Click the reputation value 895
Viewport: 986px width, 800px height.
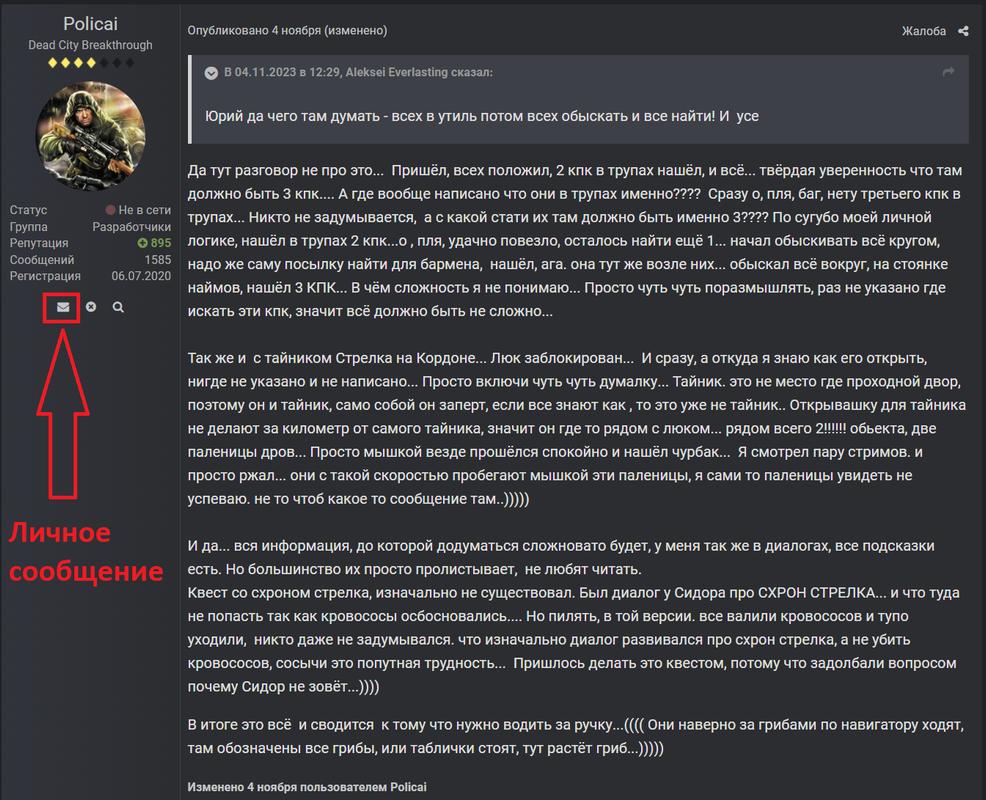[160, 243]
